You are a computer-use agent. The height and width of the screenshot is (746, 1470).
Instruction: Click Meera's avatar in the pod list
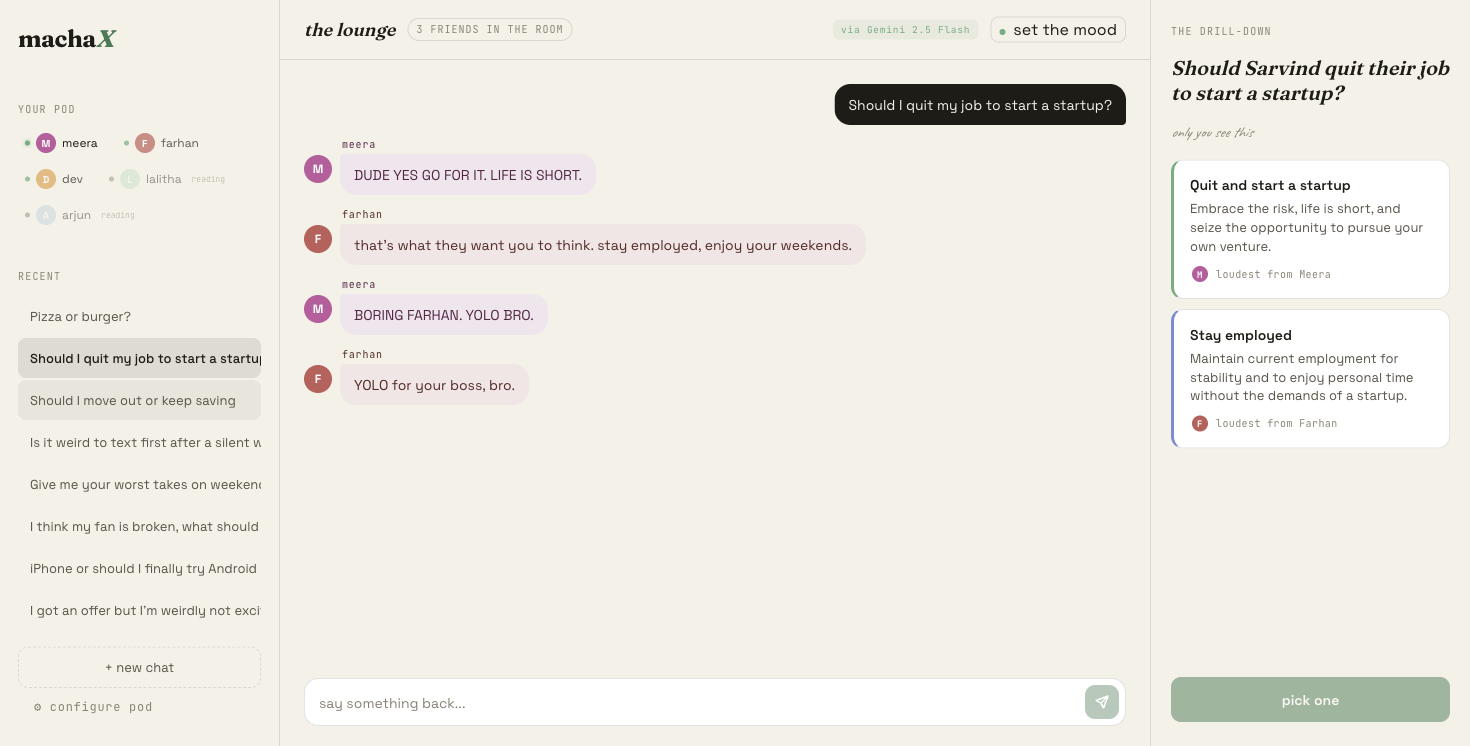(x=46, y=143)
